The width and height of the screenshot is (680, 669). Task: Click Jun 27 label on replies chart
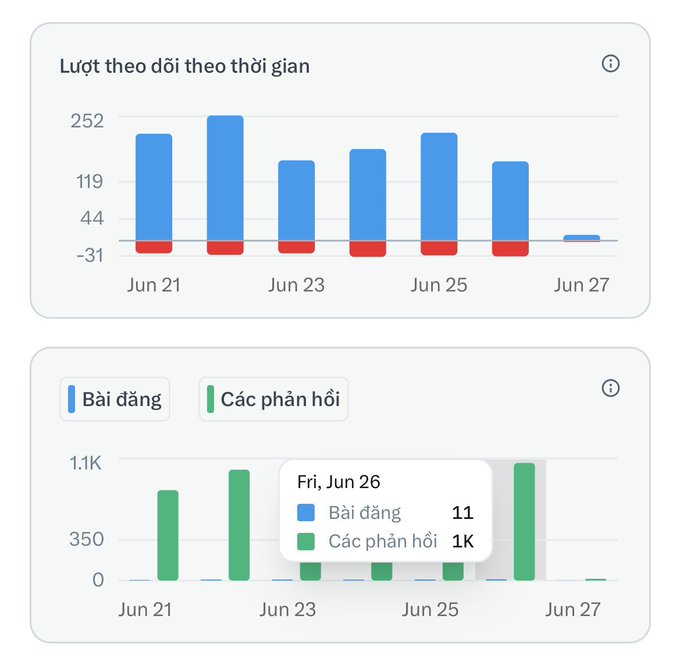pyautogui.click(x=573, y=610)
